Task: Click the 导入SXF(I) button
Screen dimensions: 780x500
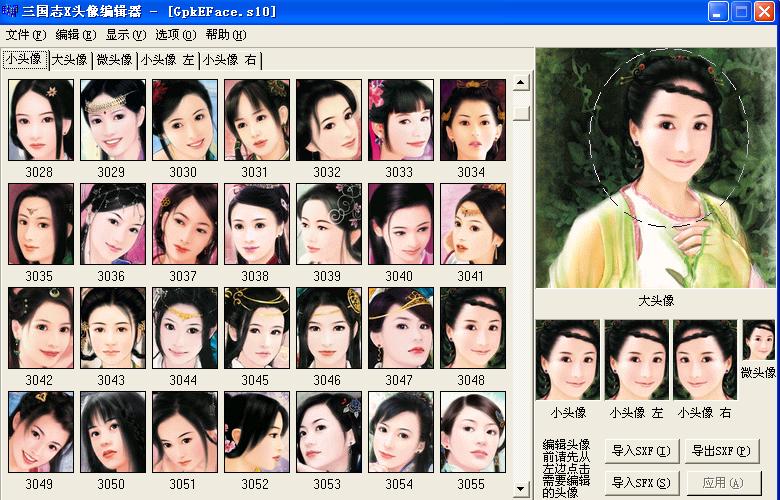Action: pyautogui.click(x=641, y=451)
